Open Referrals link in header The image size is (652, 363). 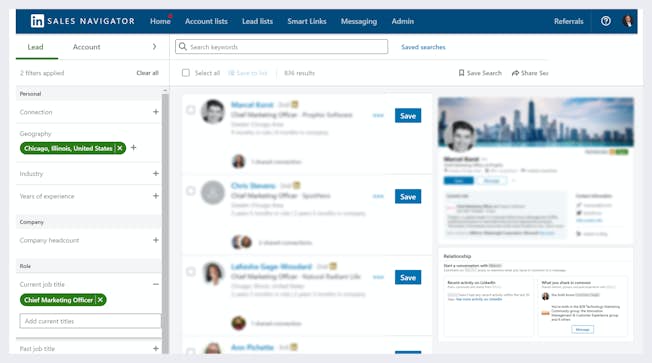tap(568, 21)
